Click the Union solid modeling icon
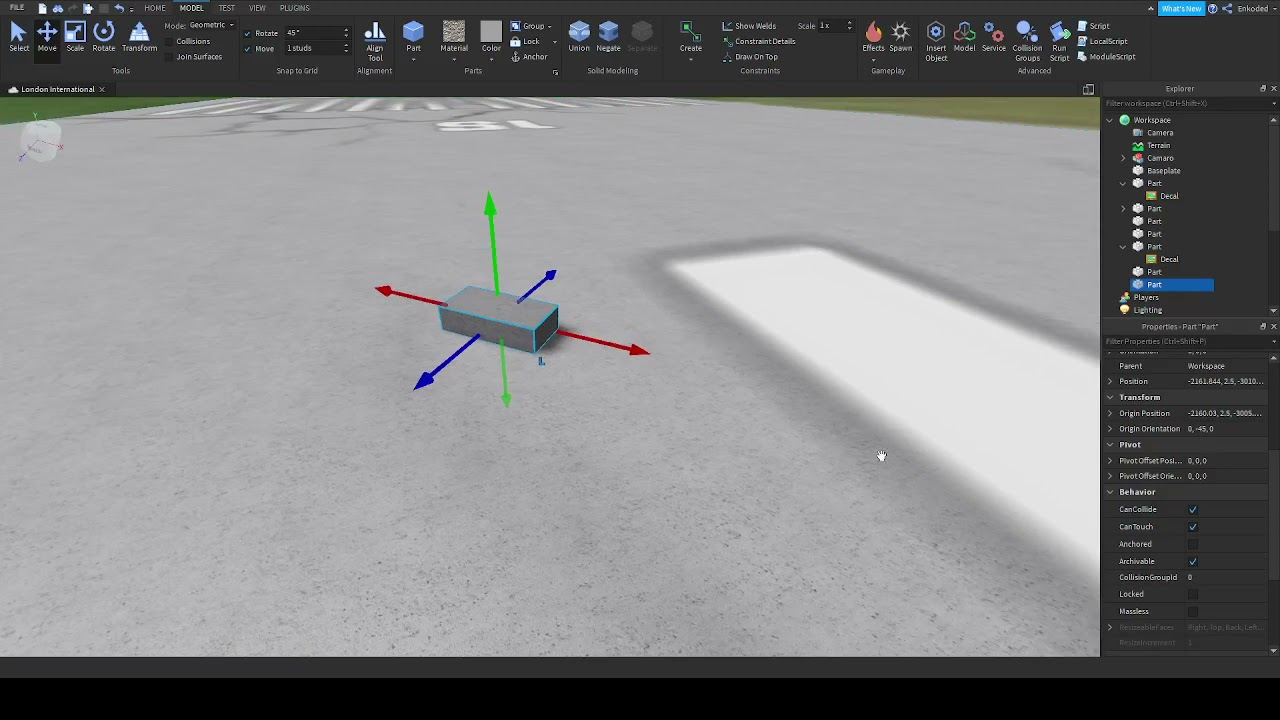This screenshot has height=720, width=1280. click(x=579, y=37)
